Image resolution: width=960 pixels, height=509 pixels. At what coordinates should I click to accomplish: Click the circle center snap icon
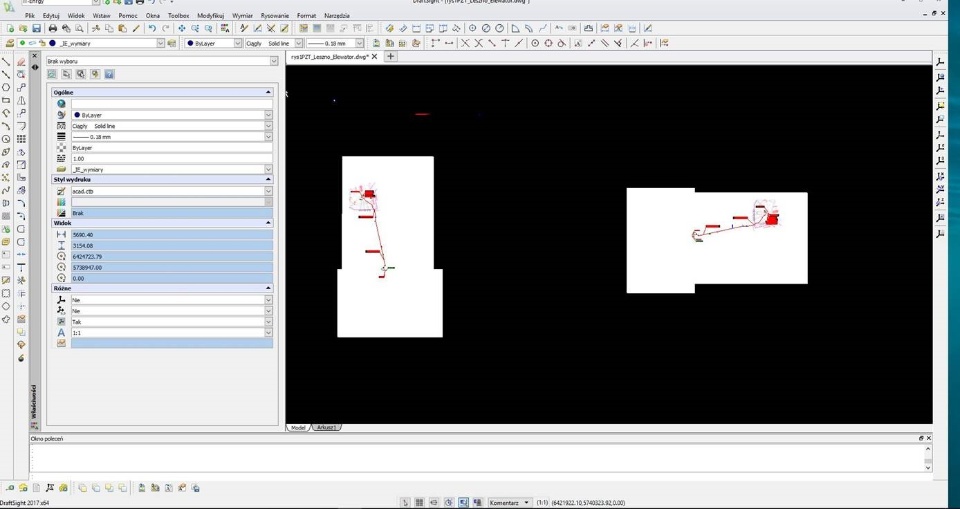tap(535, 43)
